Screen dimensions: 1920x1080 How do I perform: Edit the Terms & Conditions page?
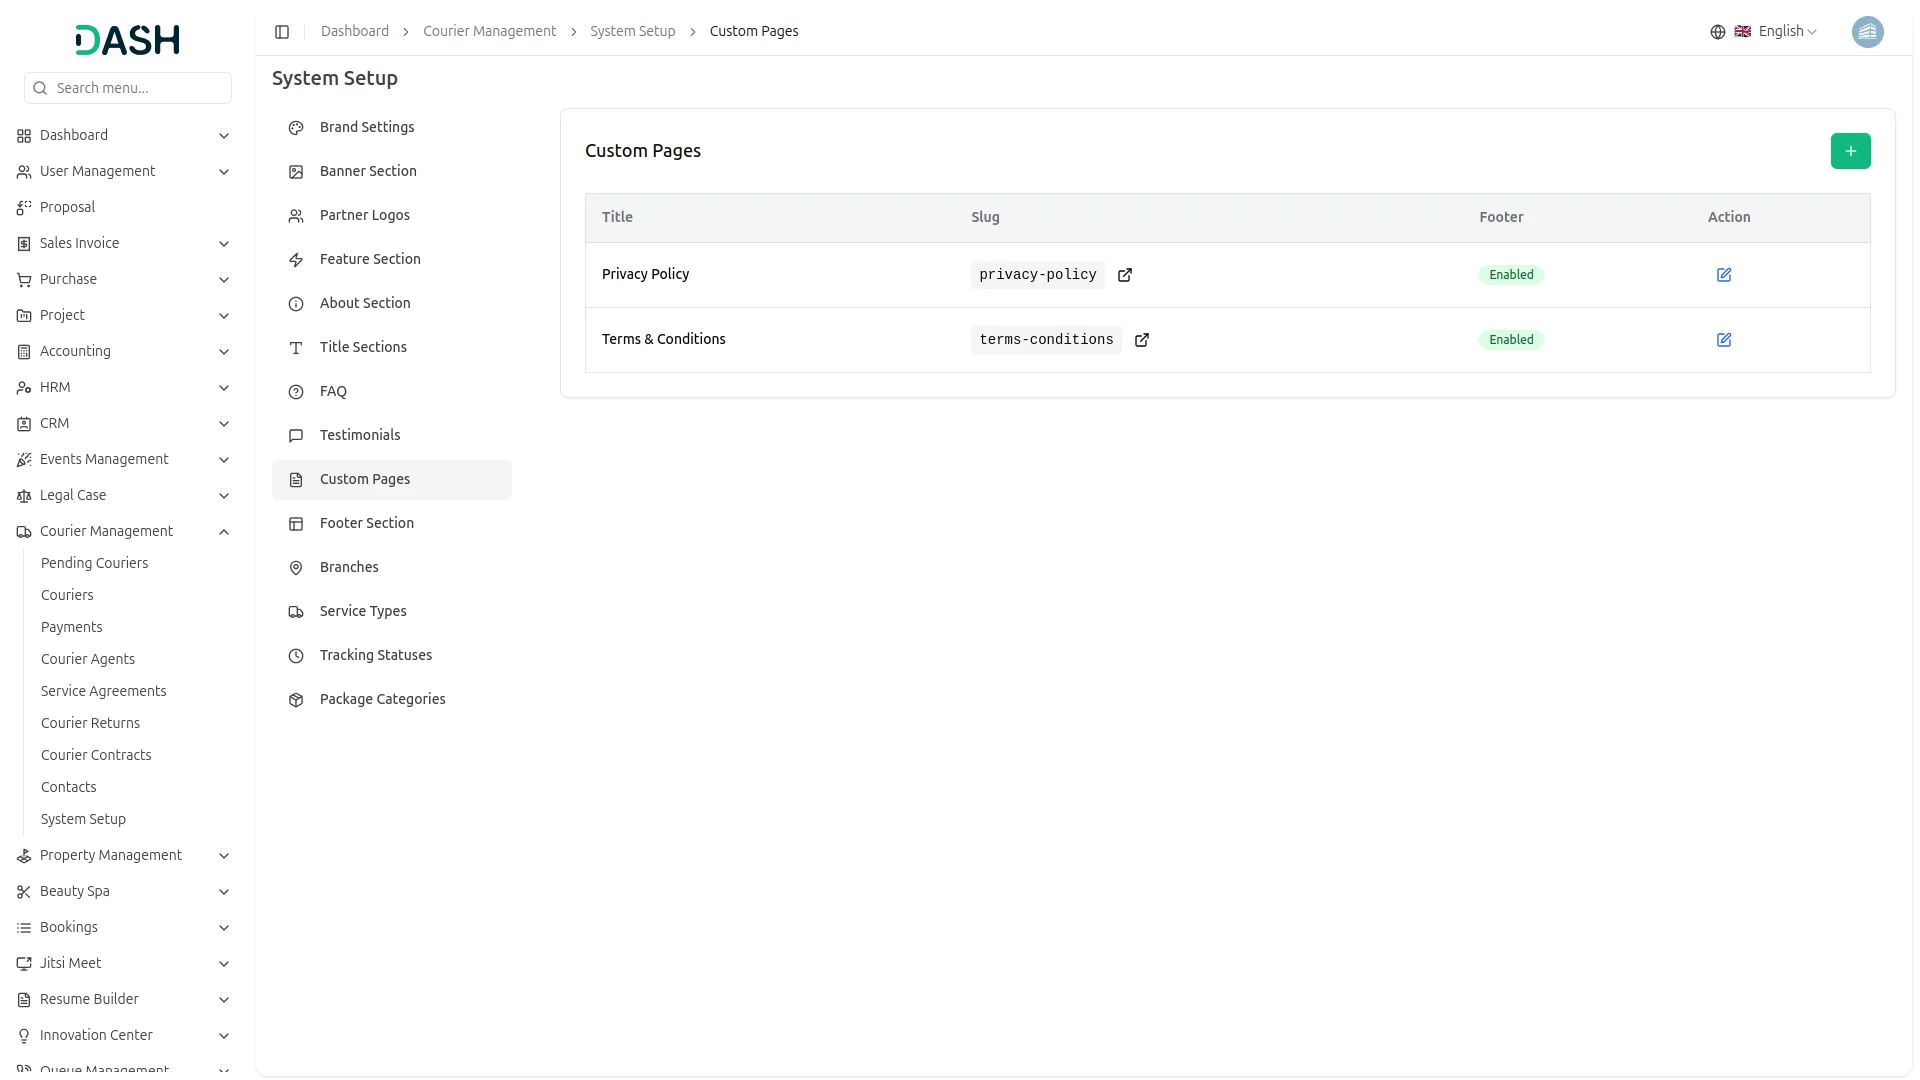point(1724,340)
